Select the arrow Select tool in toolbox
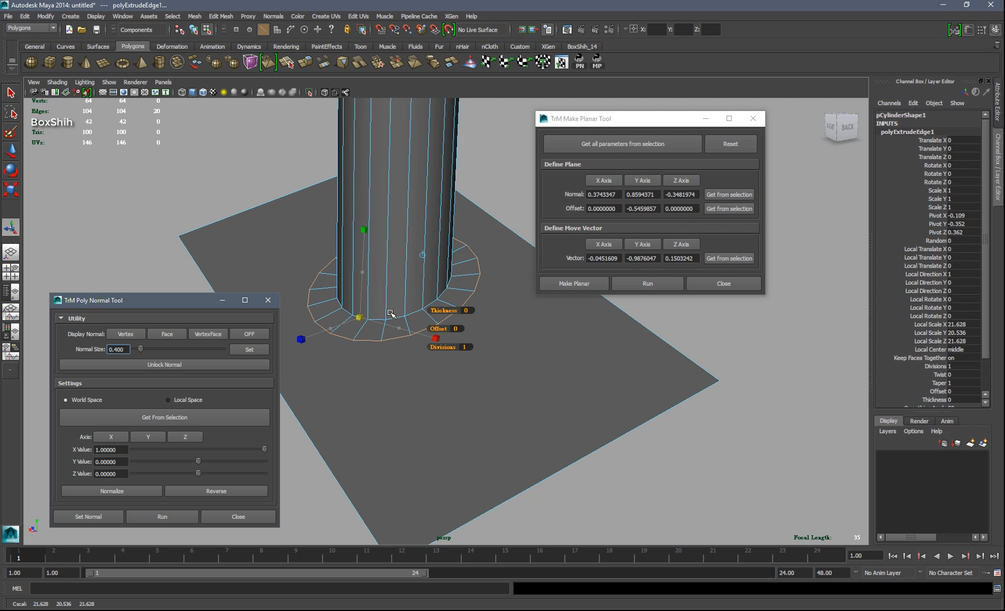Viewport: 1005px width, 611px height. (x=10, y=93)
